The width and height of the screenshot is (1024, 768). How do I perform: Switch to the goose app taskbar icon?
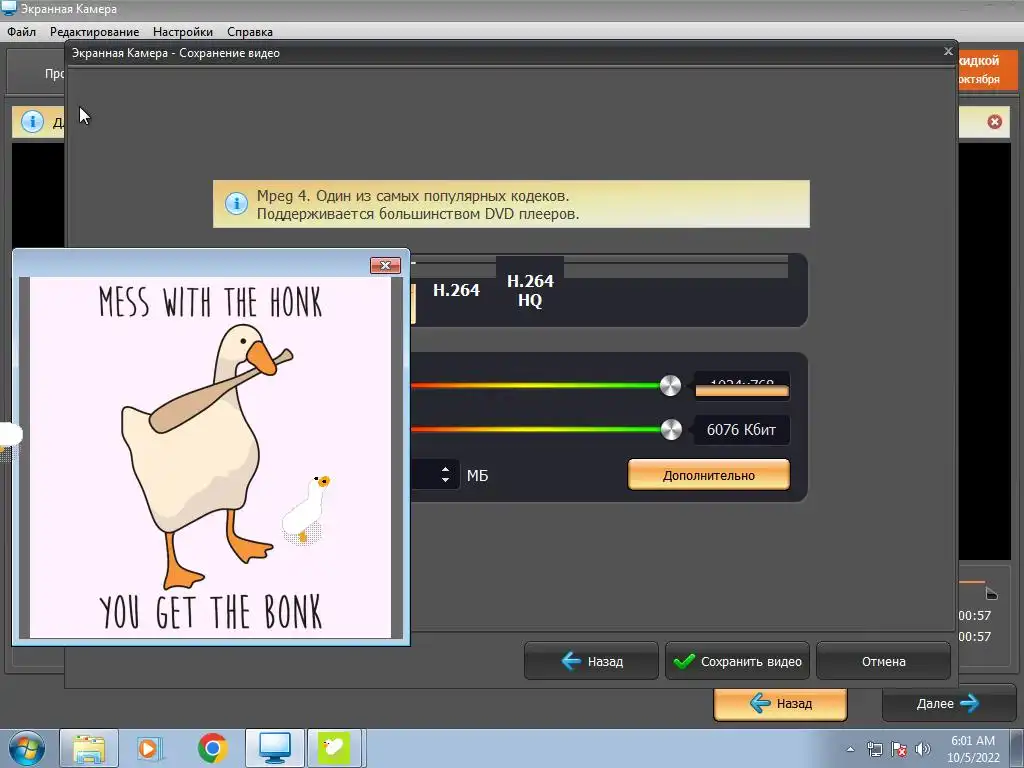(334, 748)
